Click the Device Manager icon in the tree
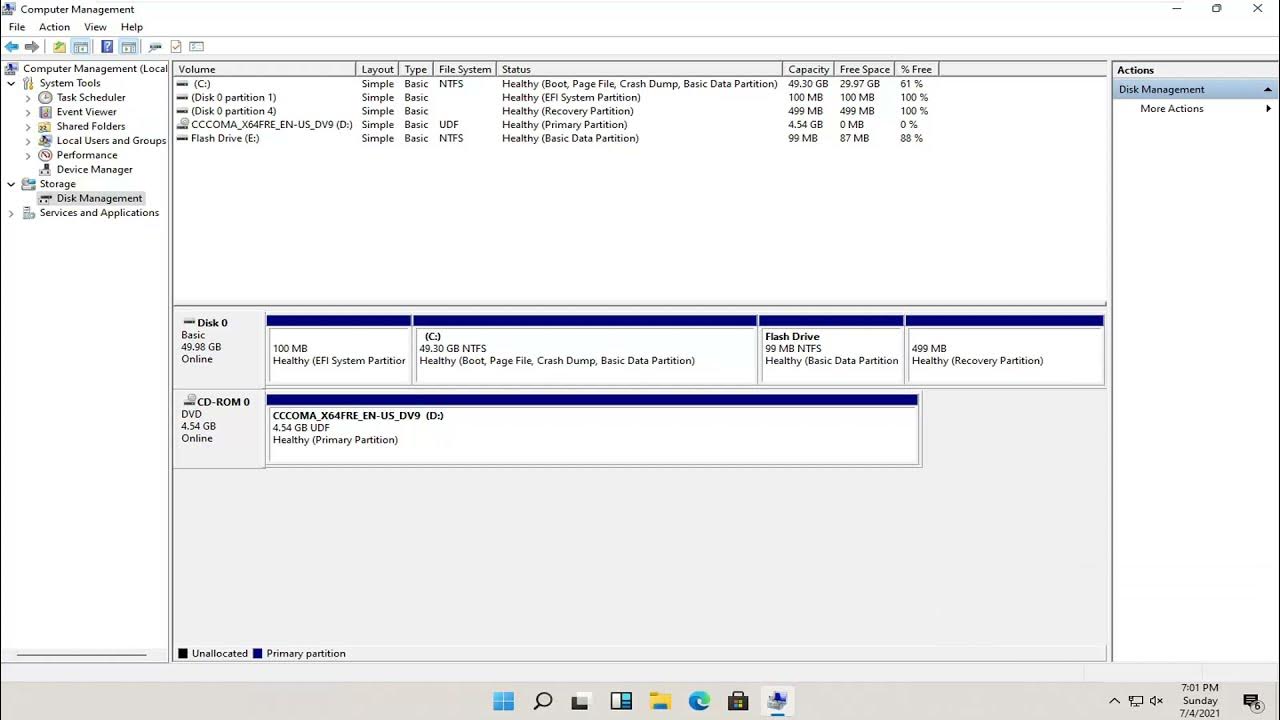1280x720 pixels. coord(45,170)
